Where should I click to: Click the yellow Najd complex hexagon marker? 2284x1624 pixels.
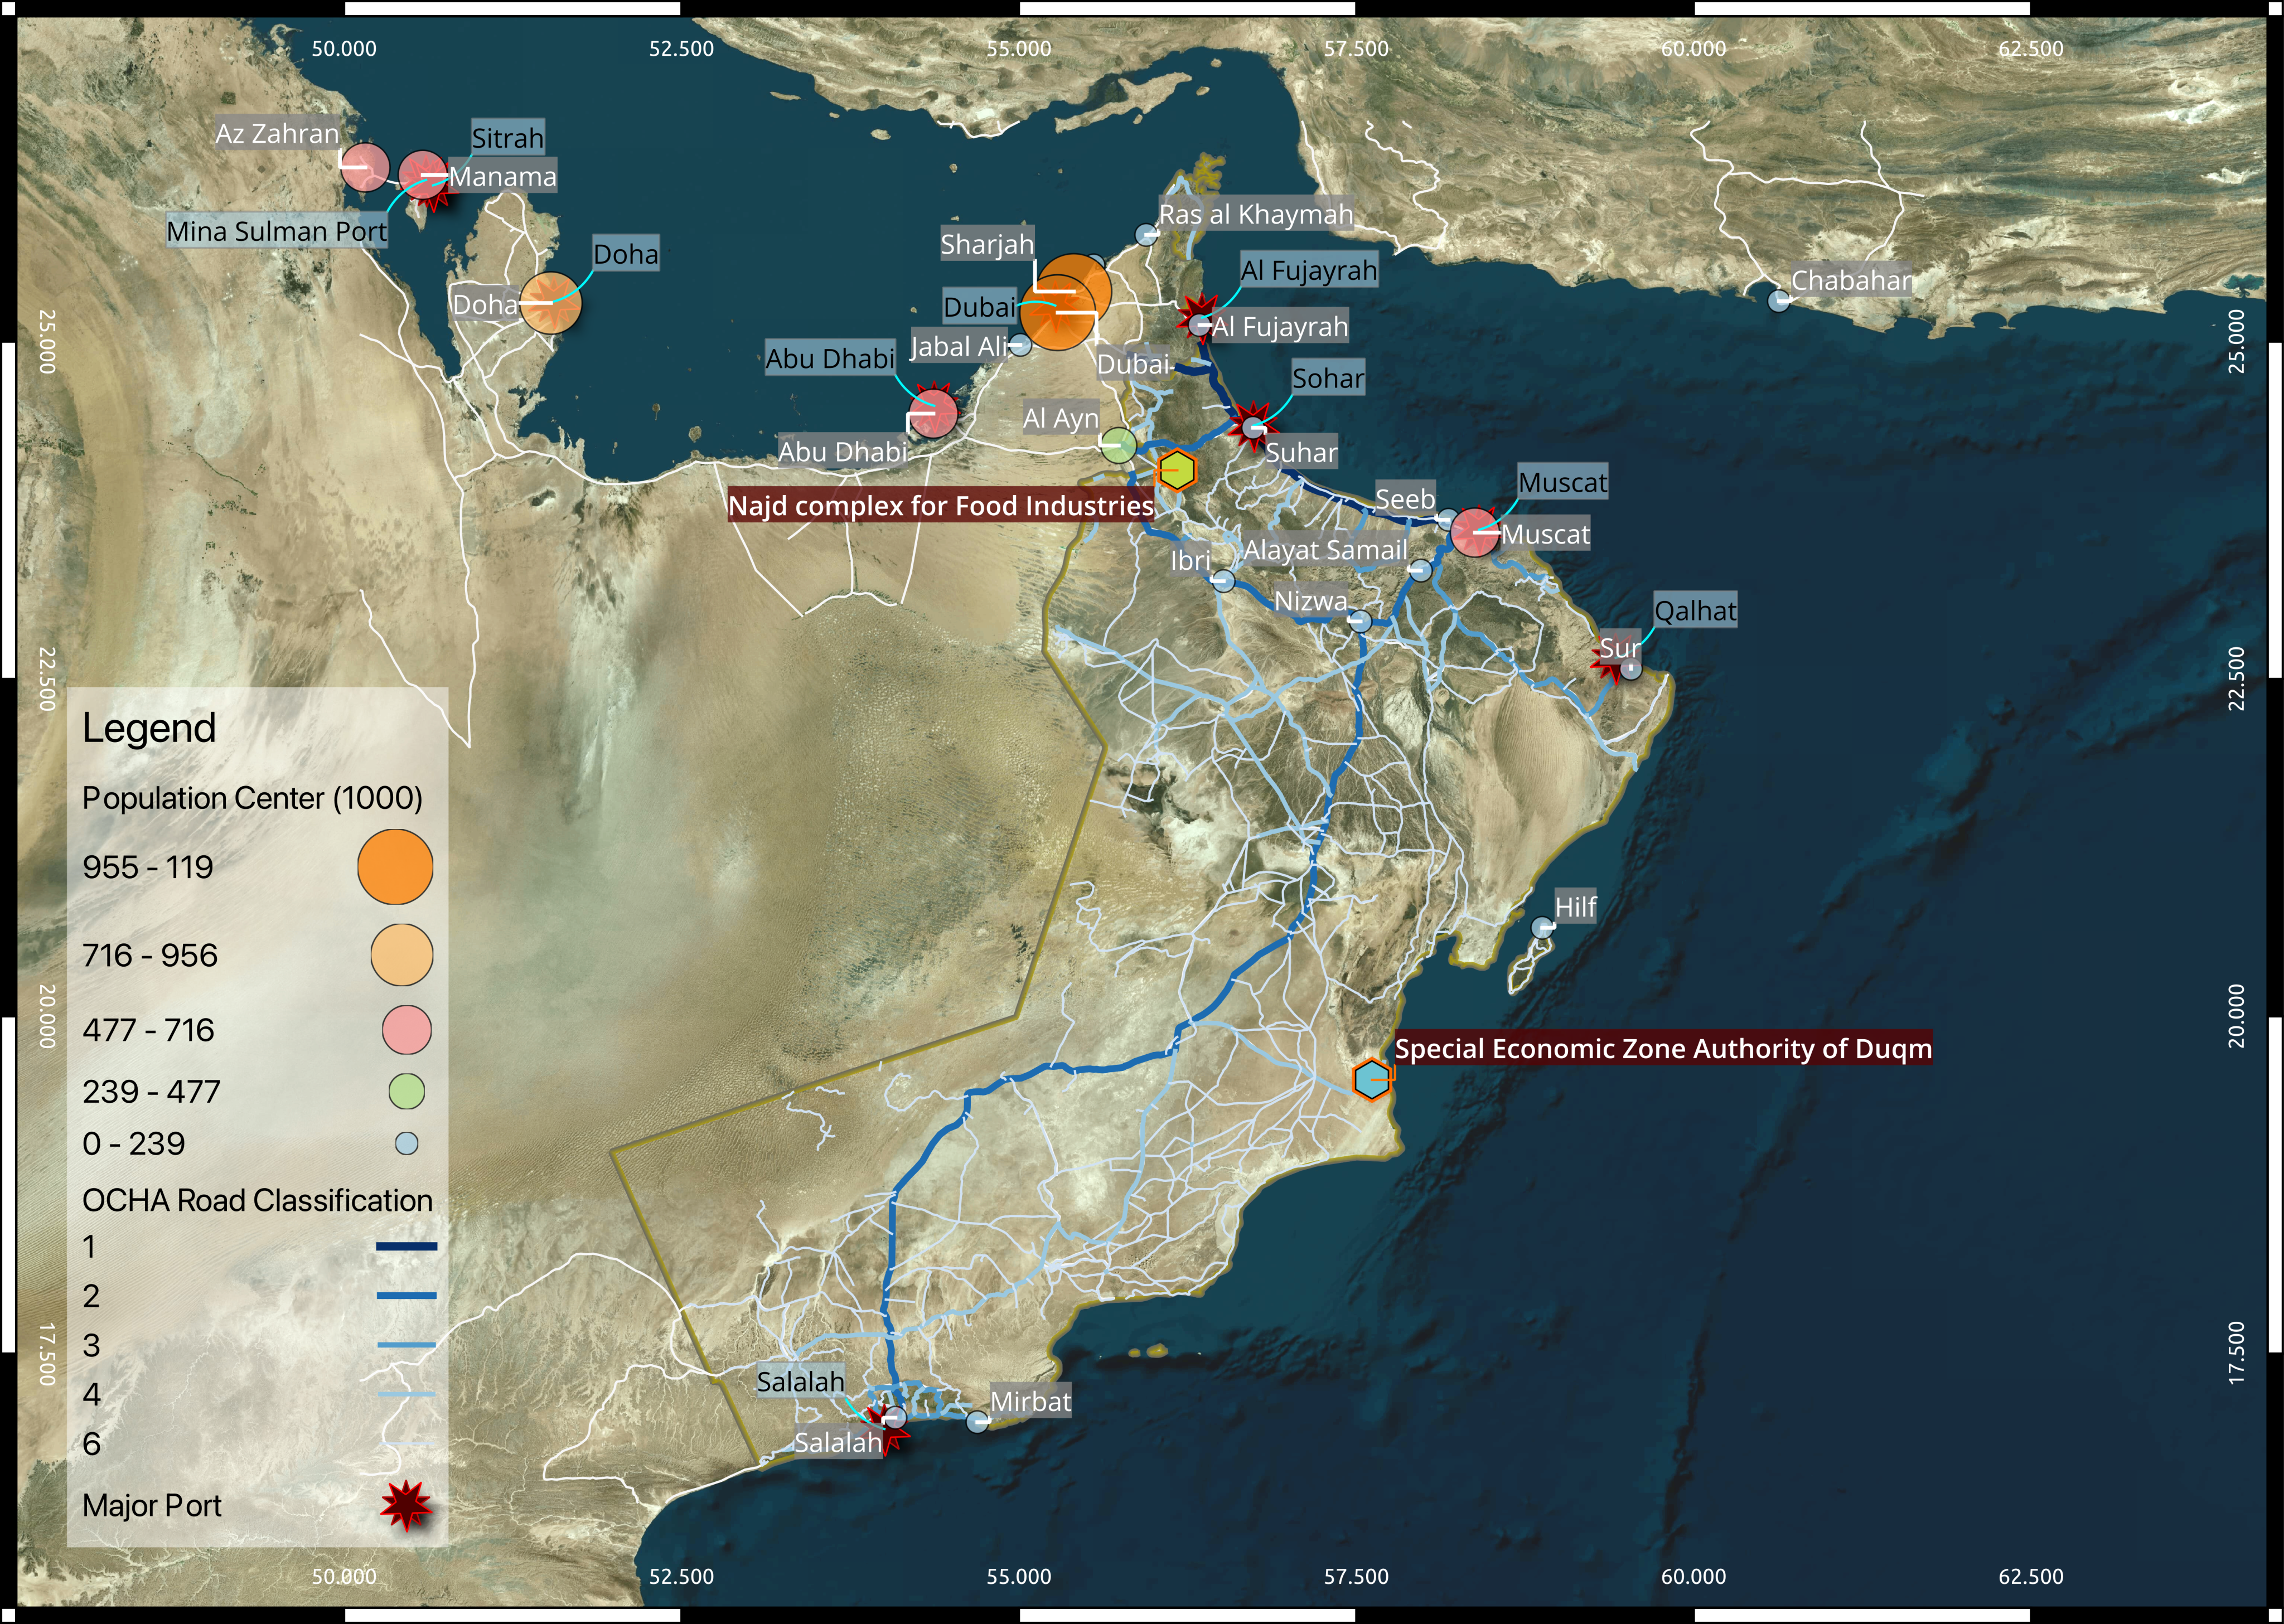pos(1177,470)
